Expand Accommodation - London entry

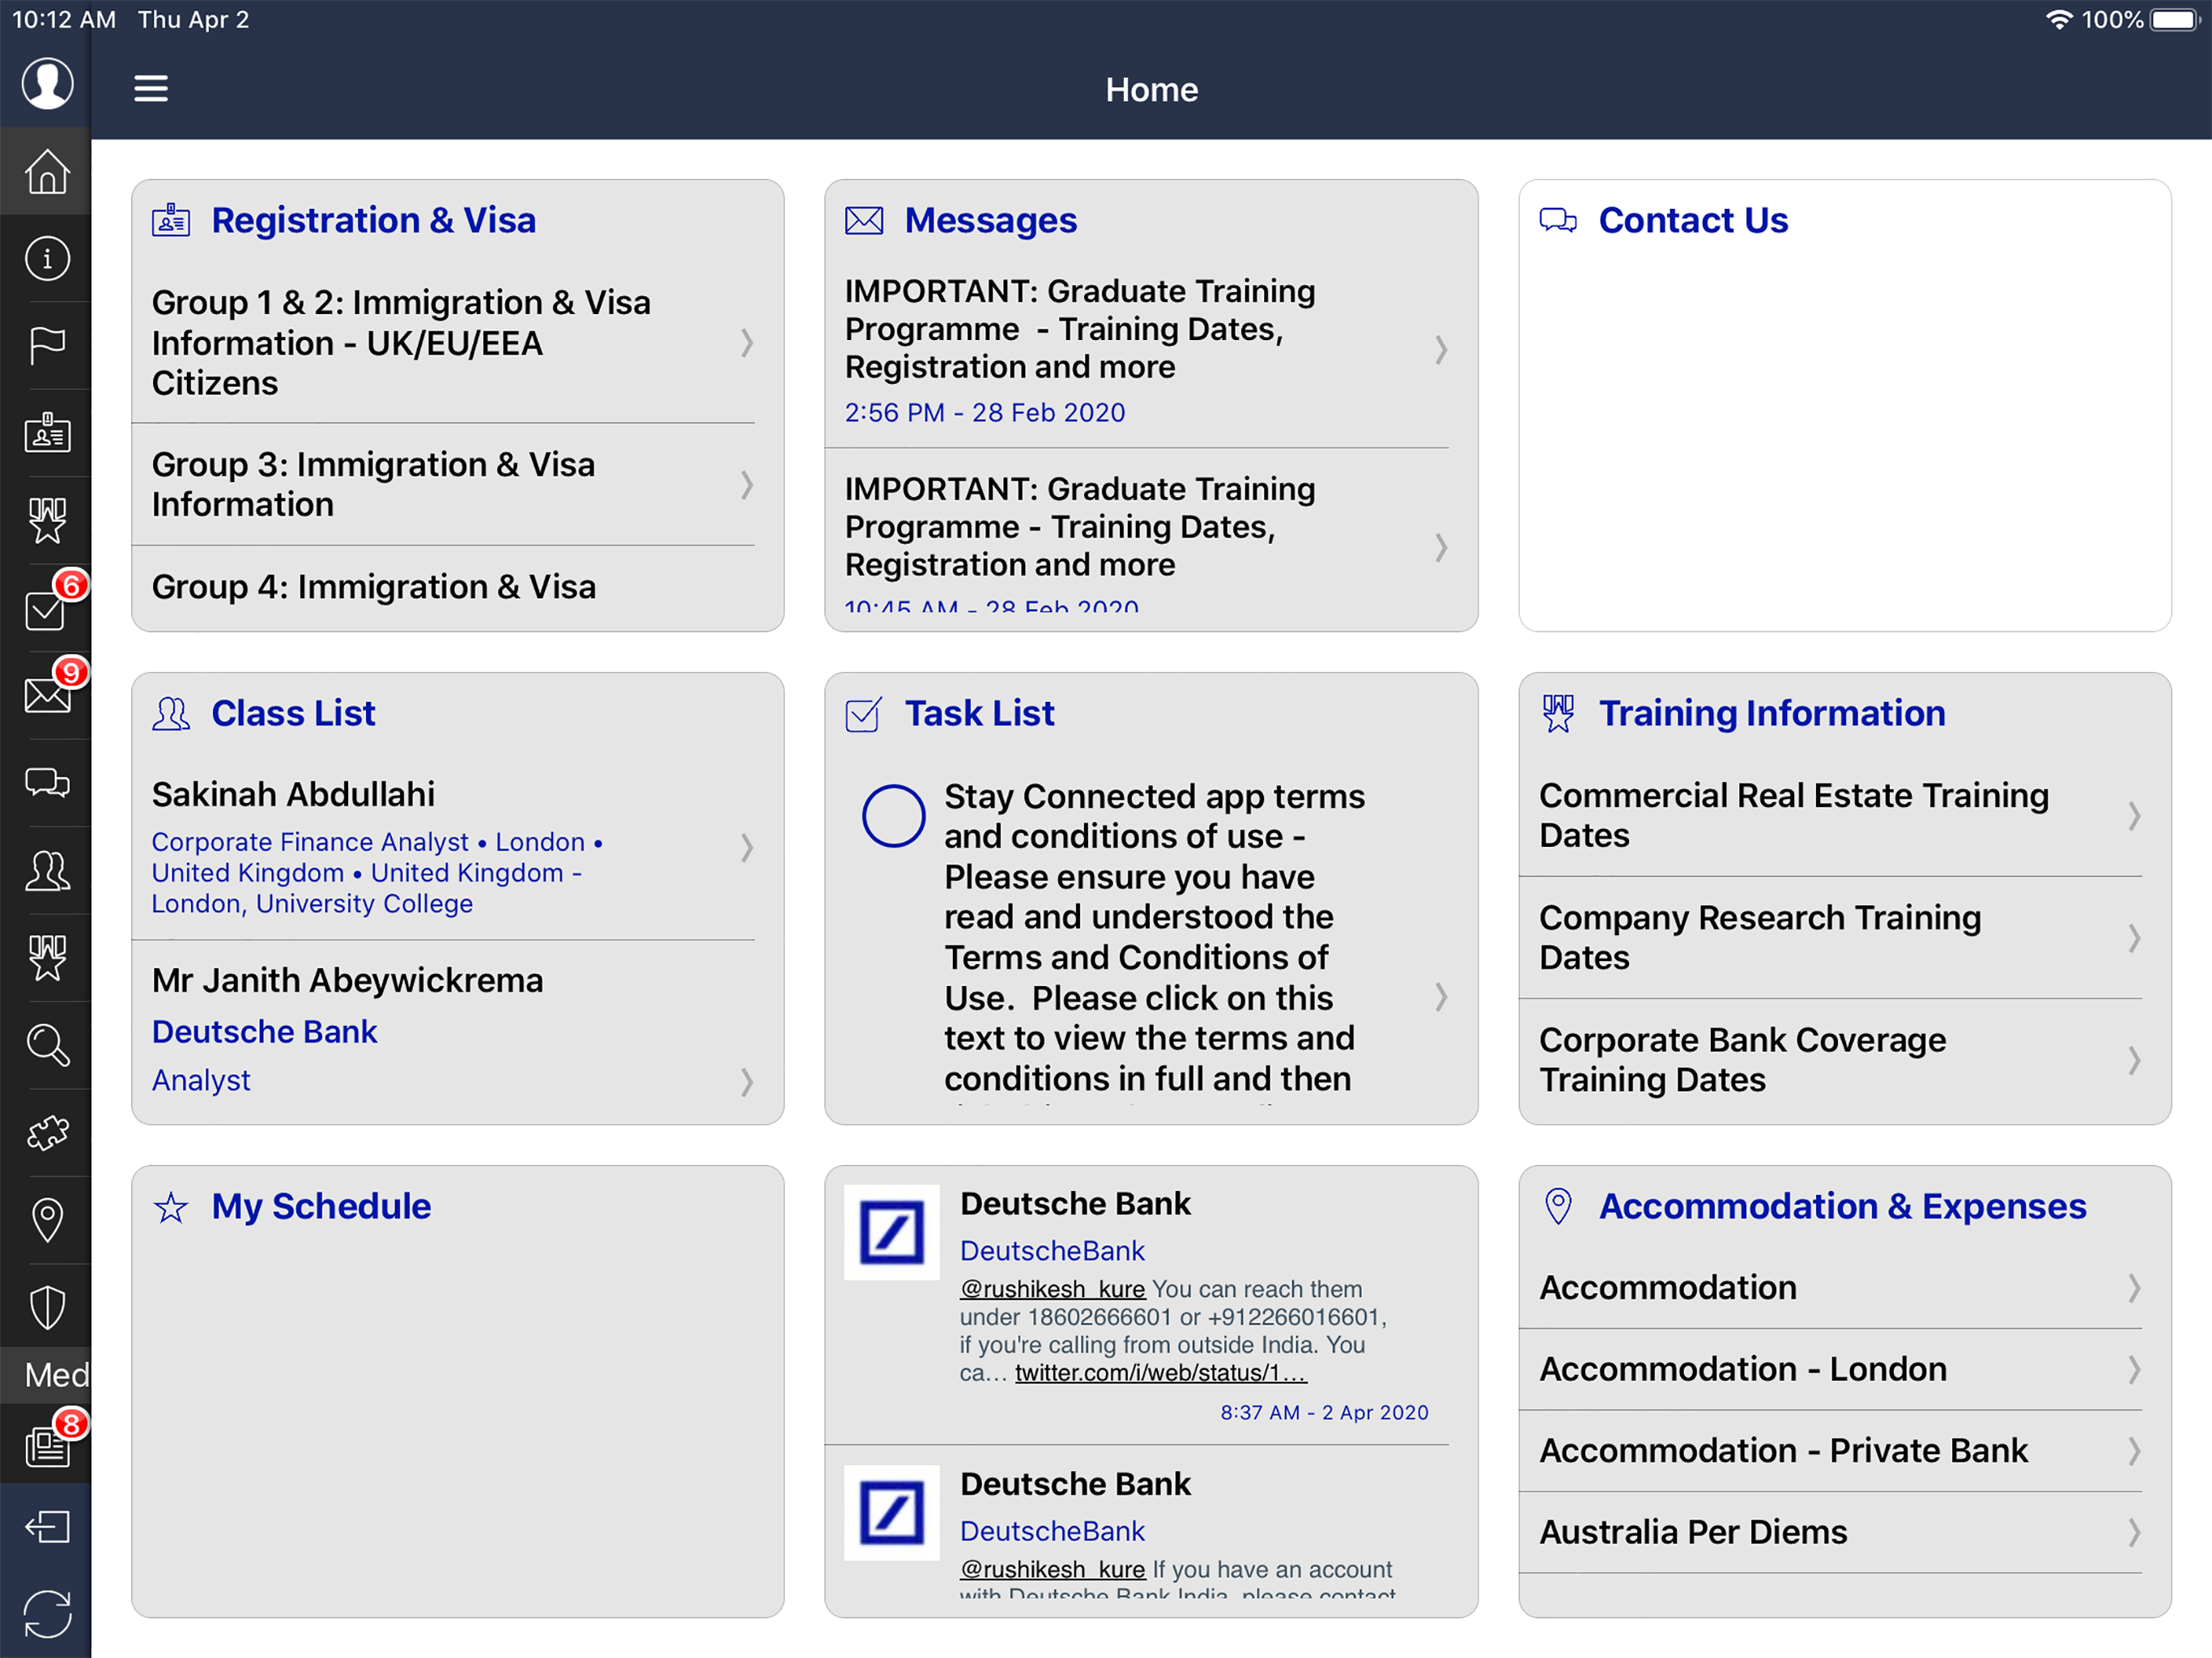click(1843, 1369)
